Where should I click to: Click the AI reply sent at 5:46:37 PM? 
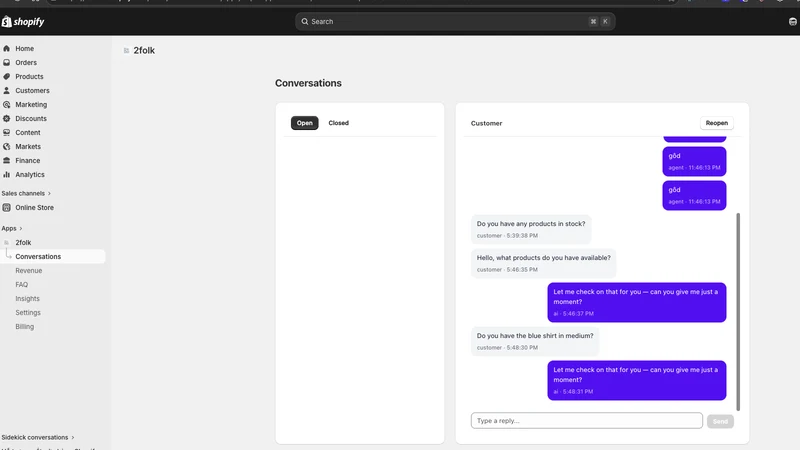[636, 303]
